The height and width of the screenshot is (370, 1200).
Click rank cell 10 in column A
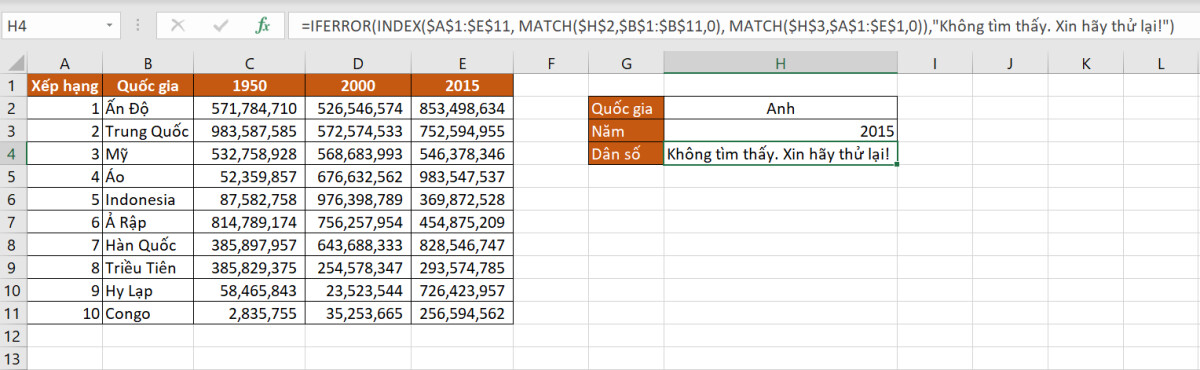point(65,314)
